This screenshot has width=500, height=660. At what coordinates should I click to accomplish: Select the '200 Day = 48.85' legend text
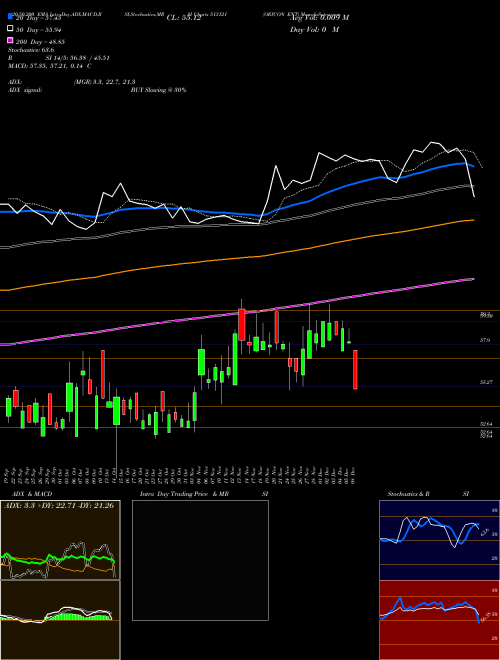pos(40,42)
